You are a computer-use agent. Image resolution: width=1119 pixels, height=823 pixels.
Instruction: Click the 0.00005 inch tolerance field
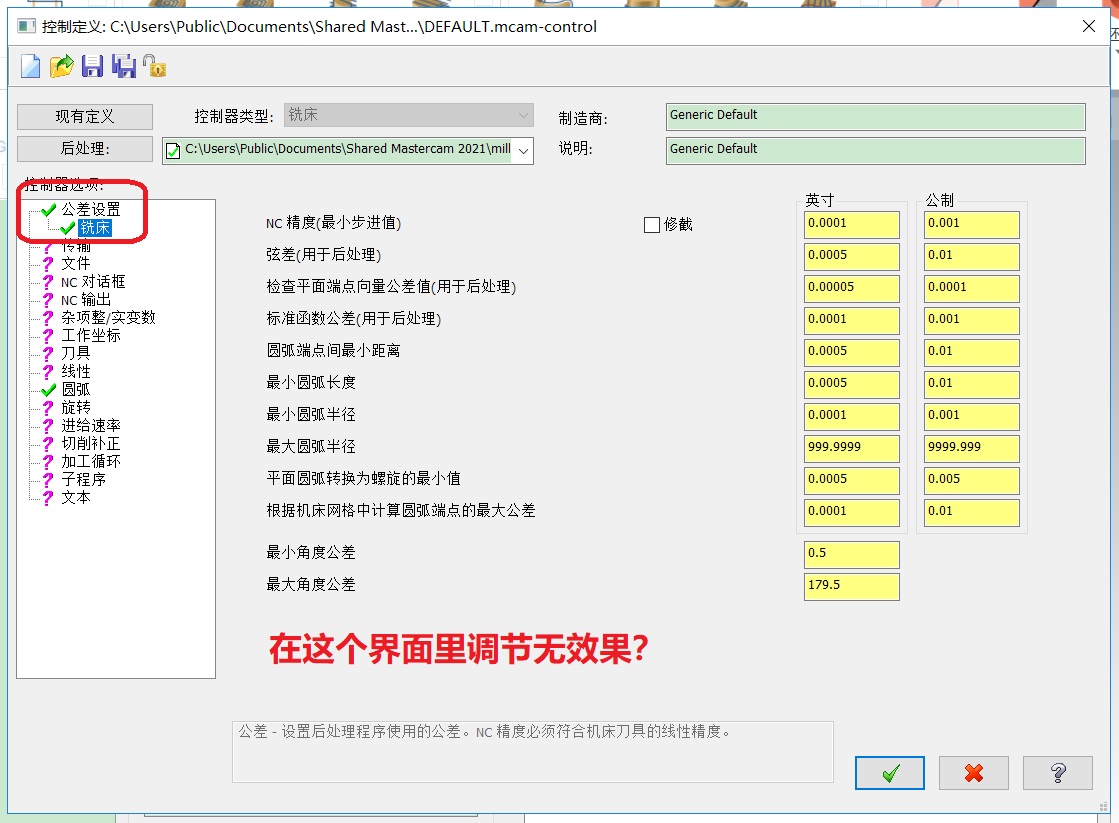point(851,288)
